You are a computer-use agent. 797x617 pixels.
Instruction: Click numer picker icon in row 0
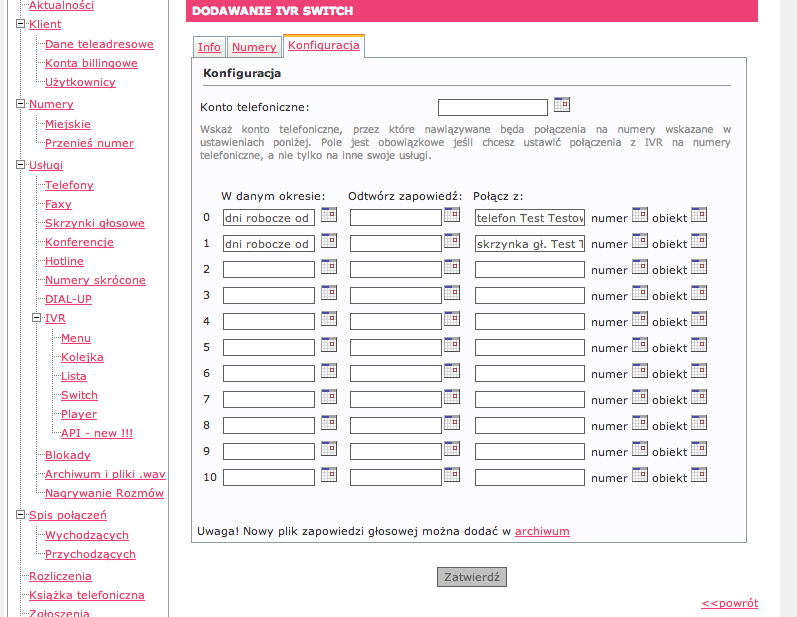(640, 214)
